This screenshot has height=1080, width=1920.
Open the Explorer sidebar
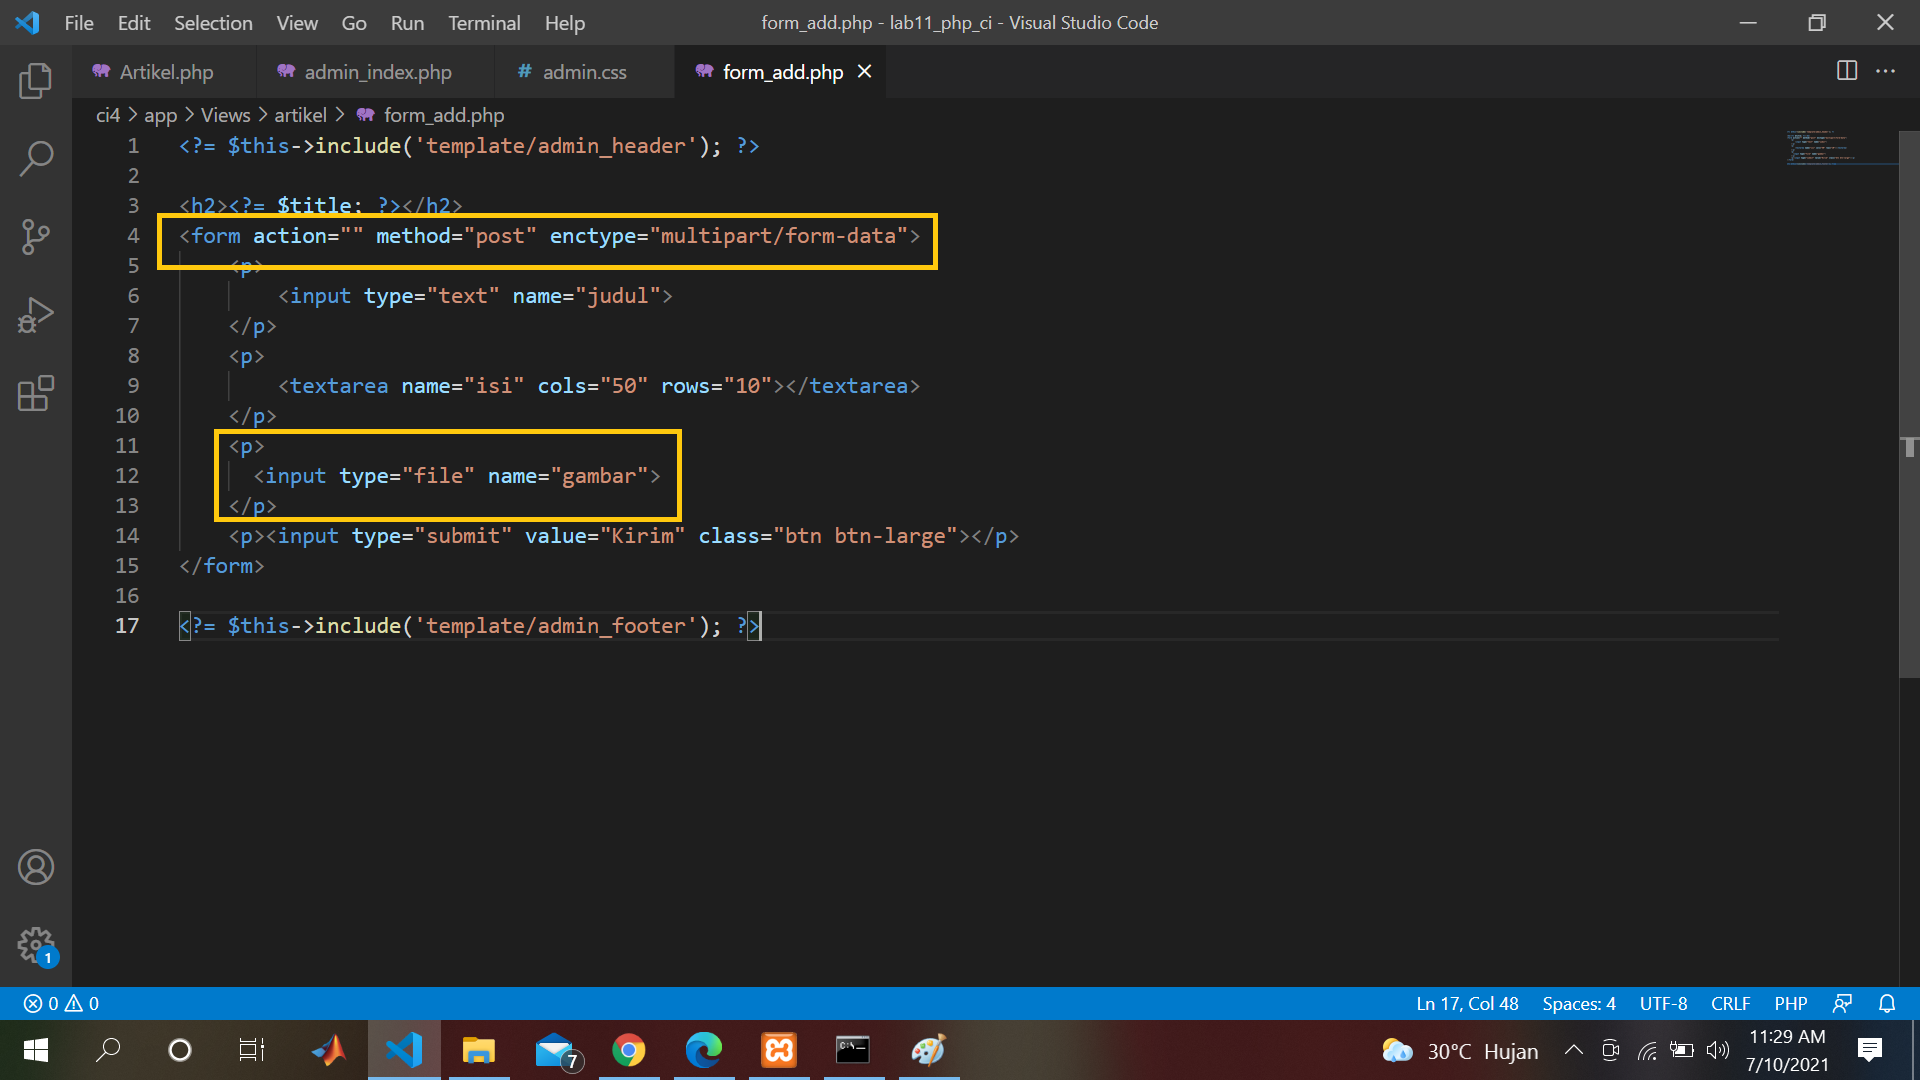(x=36, y=82)
